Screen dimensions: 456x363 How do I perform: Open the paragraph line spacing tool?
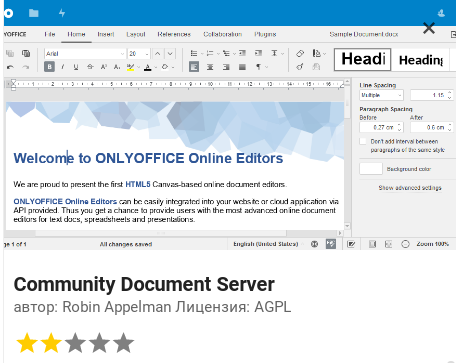(x=274, y=53)
